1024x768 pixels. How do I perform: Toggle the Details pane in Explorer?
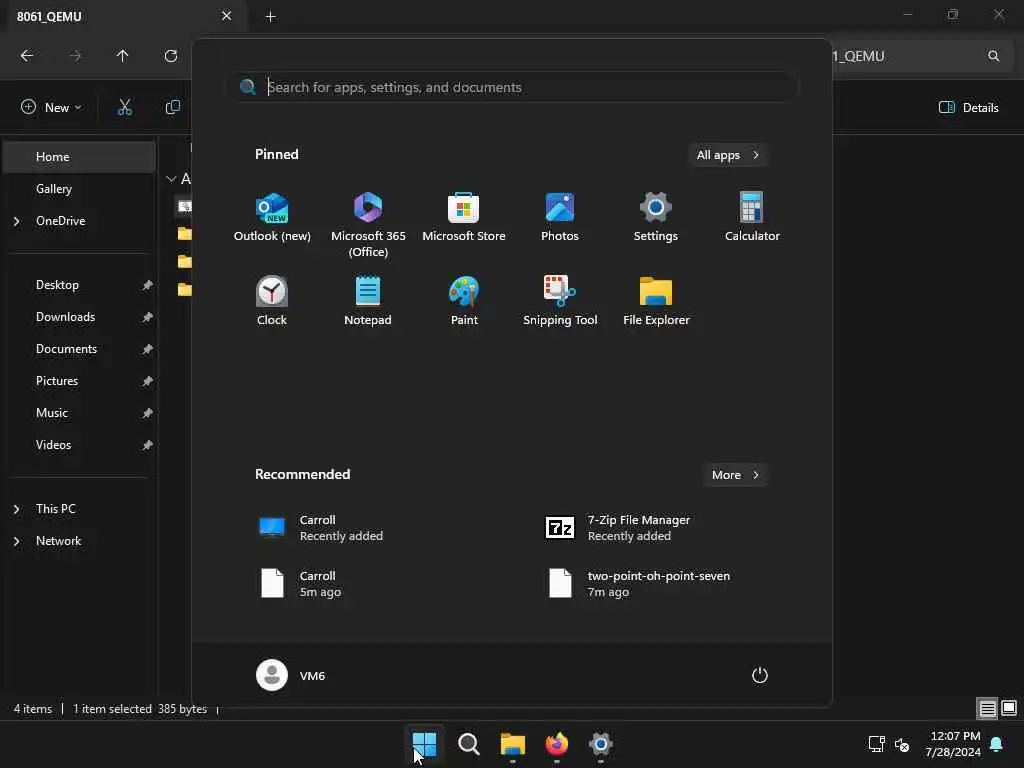pyautogui.click(x=968, y=108)
